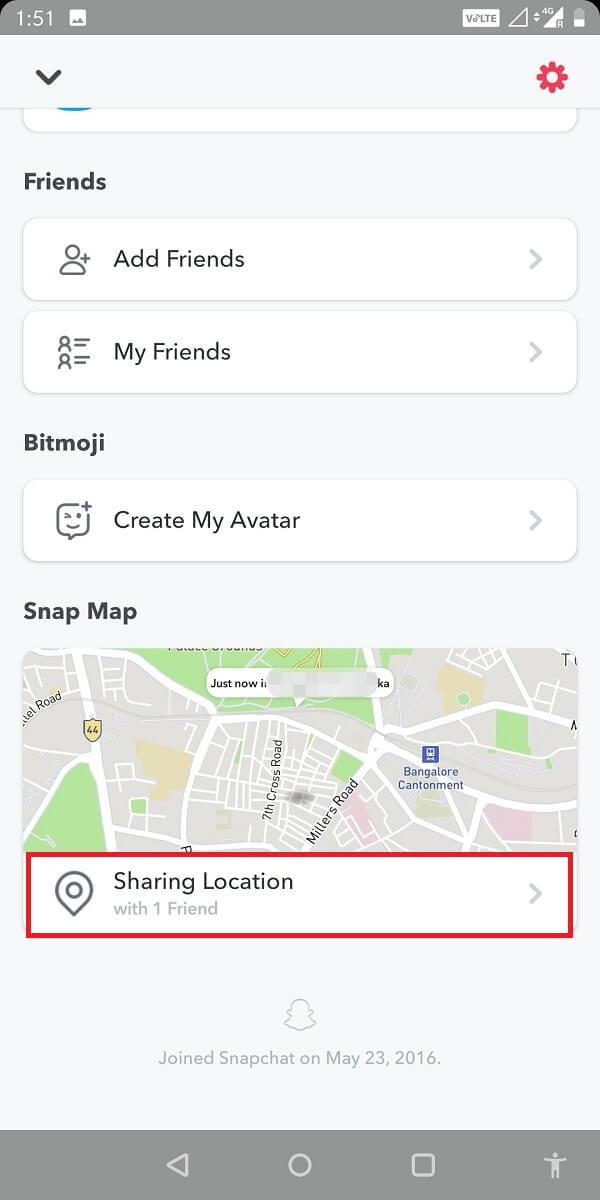Image resolution: width=600 pixels, height=1200 pixels.
Task: Click the Add Friends person-plus icon
Action: [x=74, y=258]
